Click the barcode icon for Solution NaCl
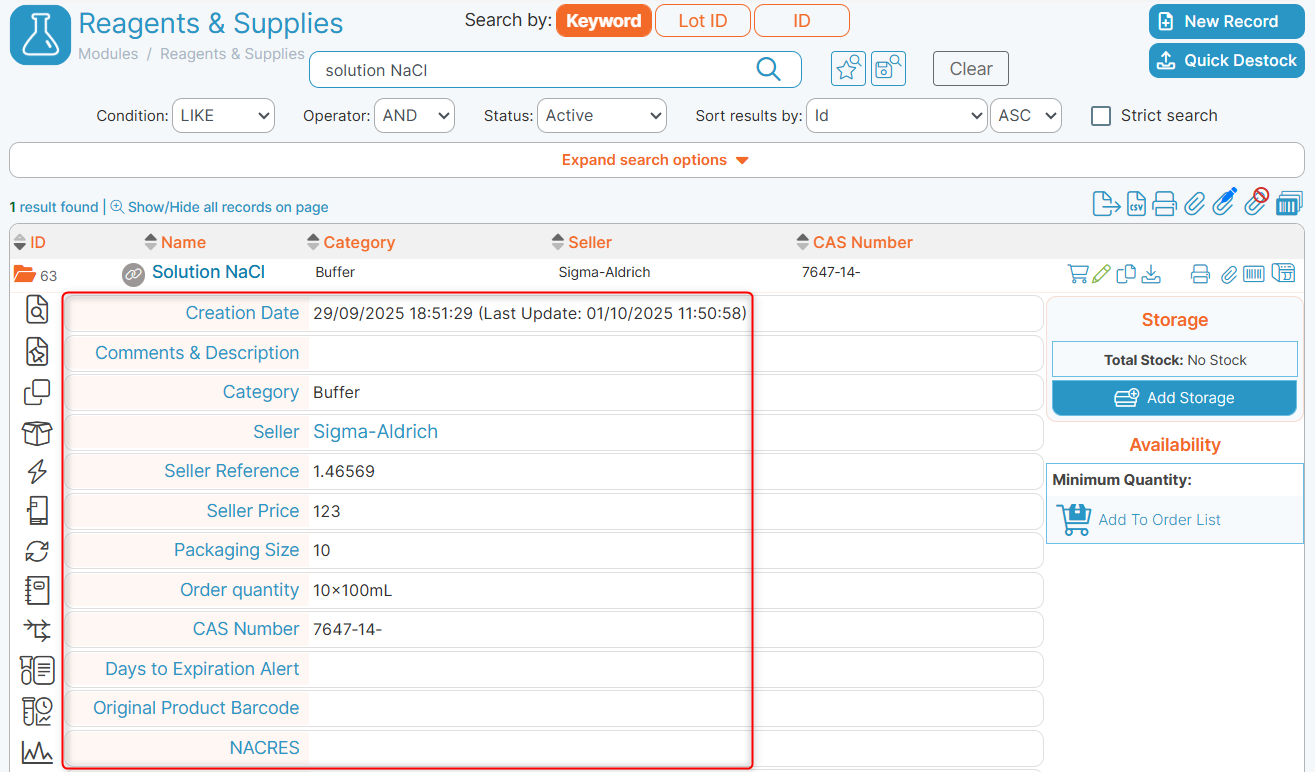 click(1253, 273)
